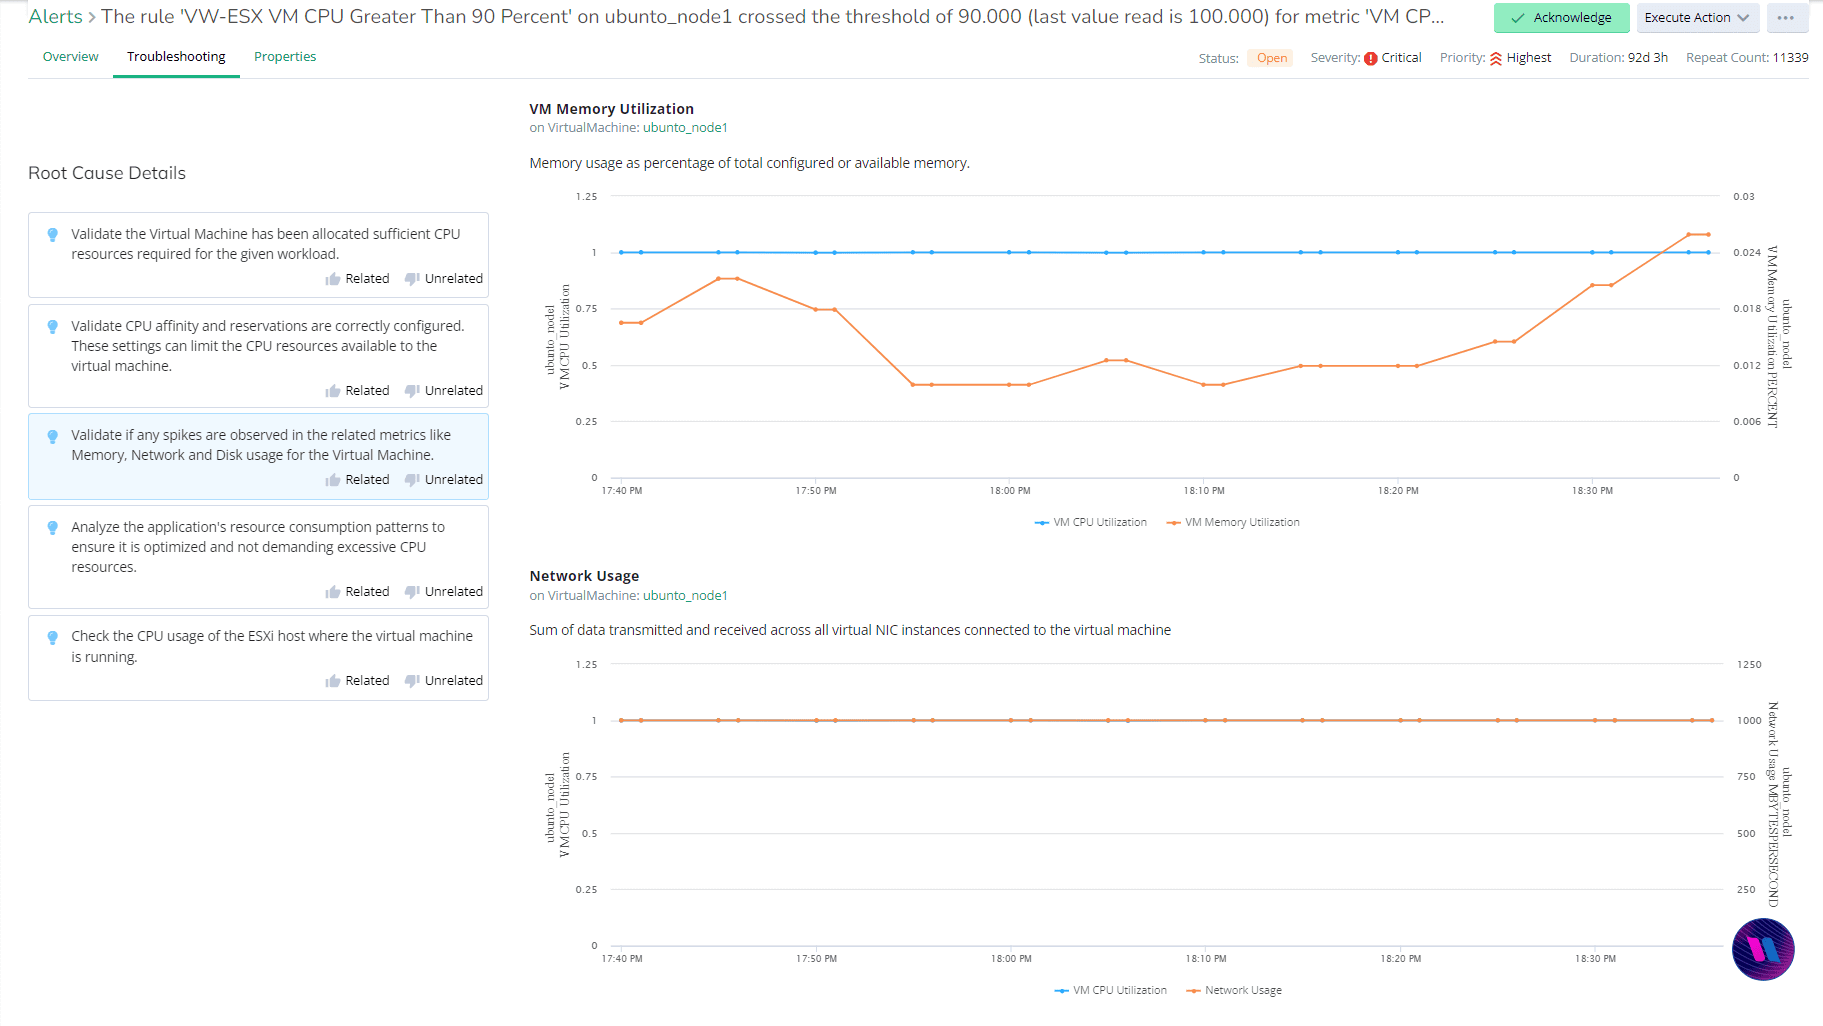1823x1026 pixels.
Task: Mark application consumption patterns cause as Related
Action: 357,592
